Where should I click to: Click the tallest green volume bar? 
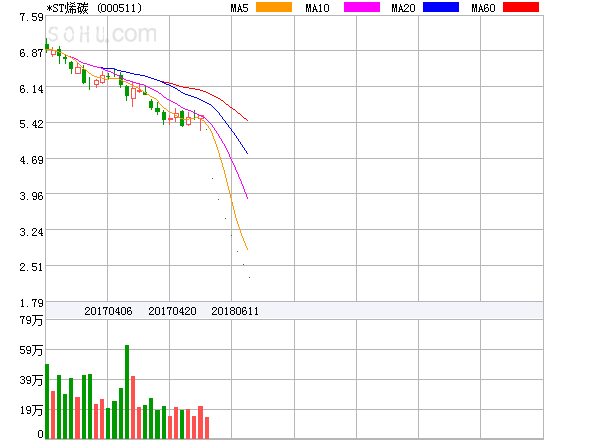(127, 391)
